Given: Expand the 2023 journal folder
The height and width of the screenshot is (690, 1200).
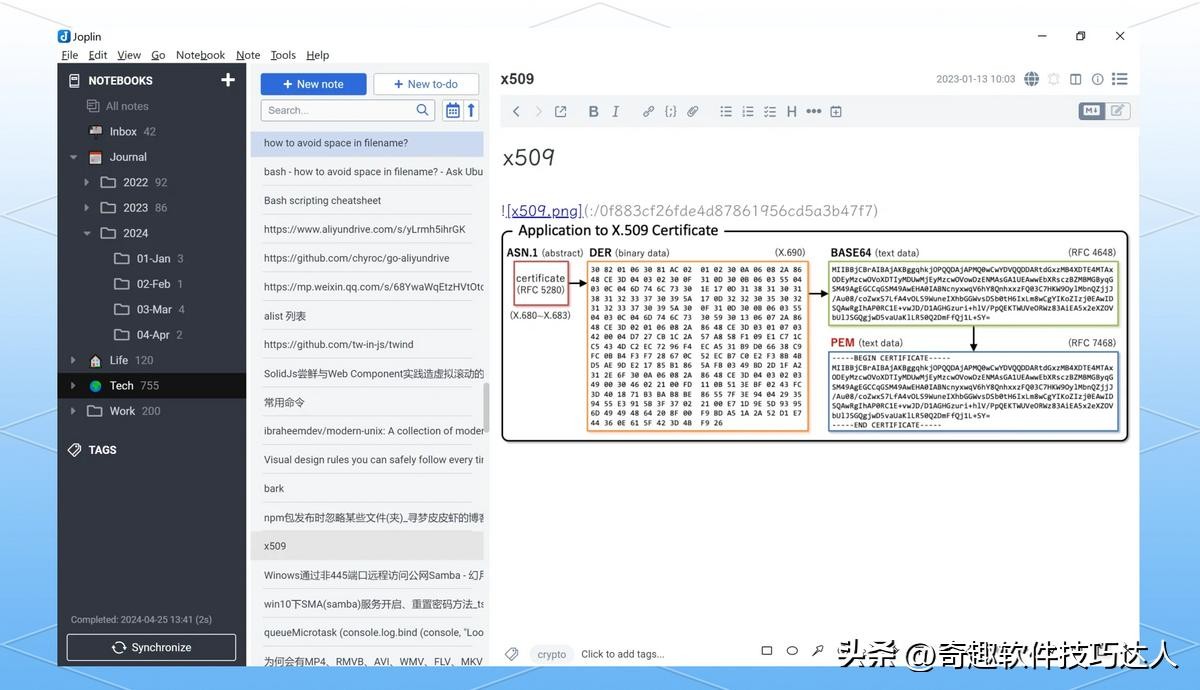Looking at the screenshot, I should (86, 208).
